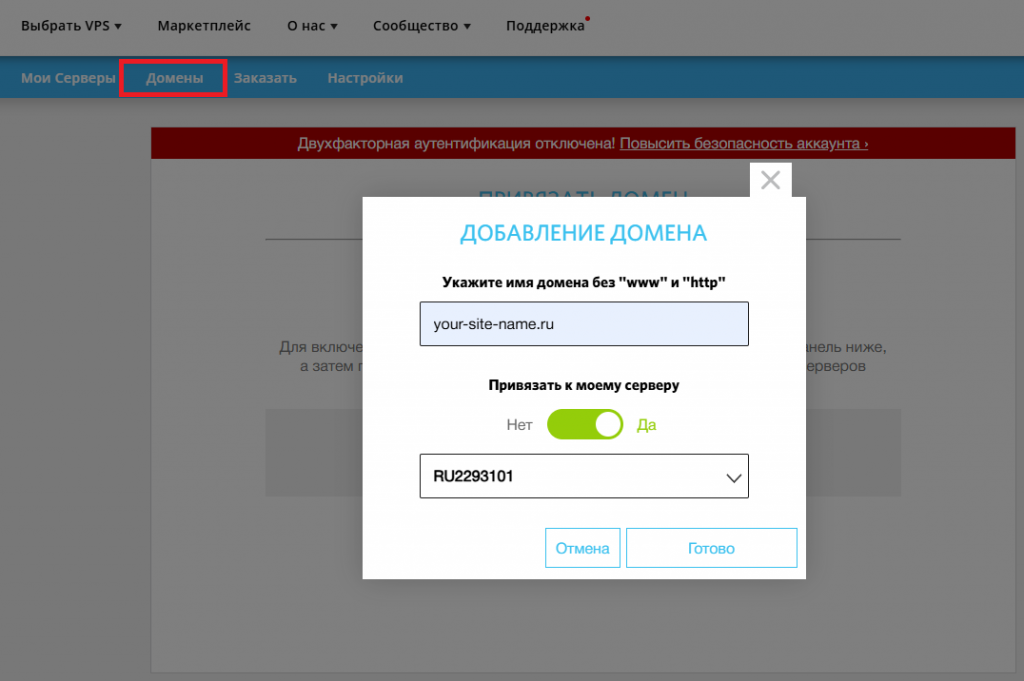Image resolution: width=1024 pixels, height=681 pixels.
Task: Close the domain addition dialog
Action: pos(770,180)
